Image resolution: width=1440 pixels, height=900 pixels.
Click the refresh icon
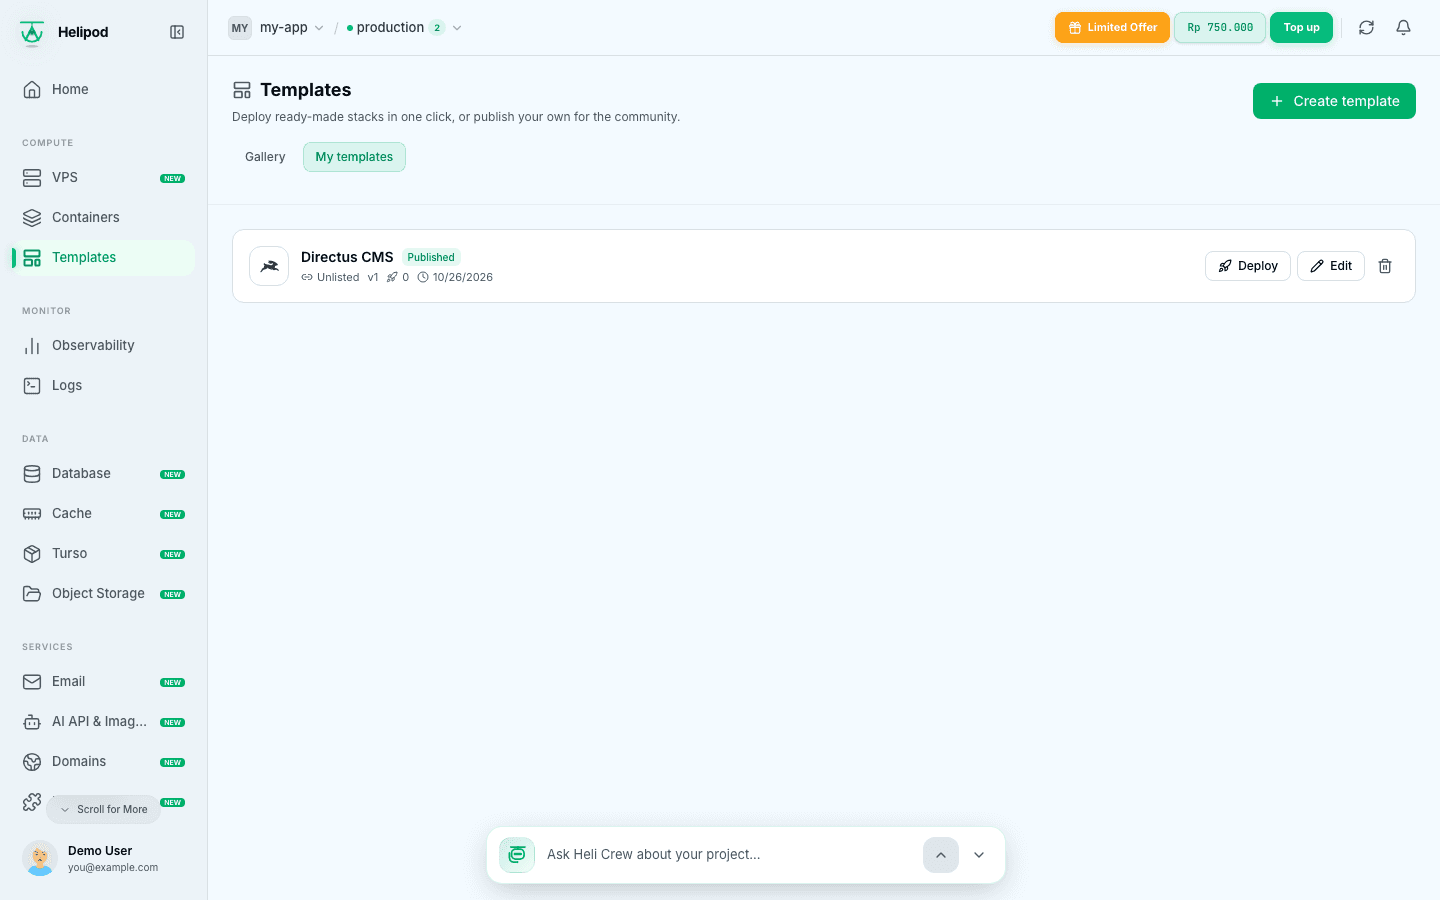tap(1366, 28)
